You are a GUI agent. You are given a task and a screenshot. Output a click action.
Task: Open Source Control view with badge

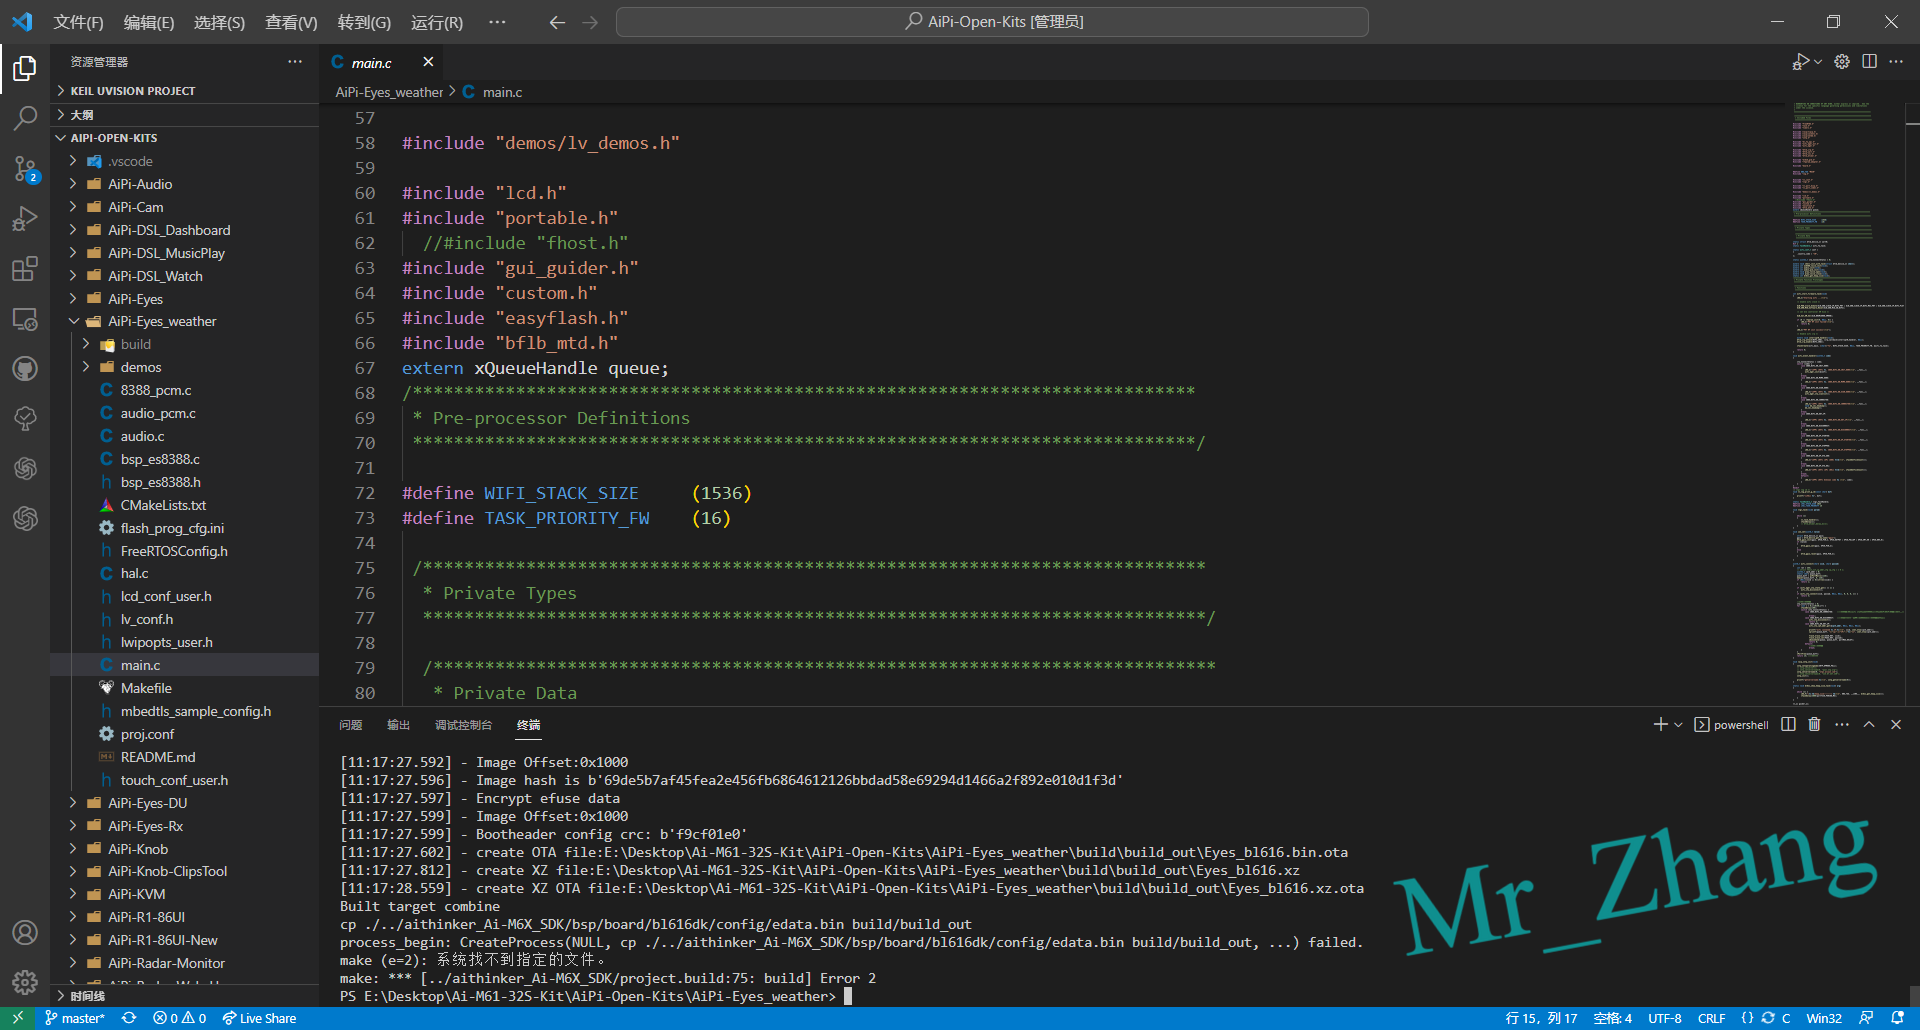coord(25,168)
